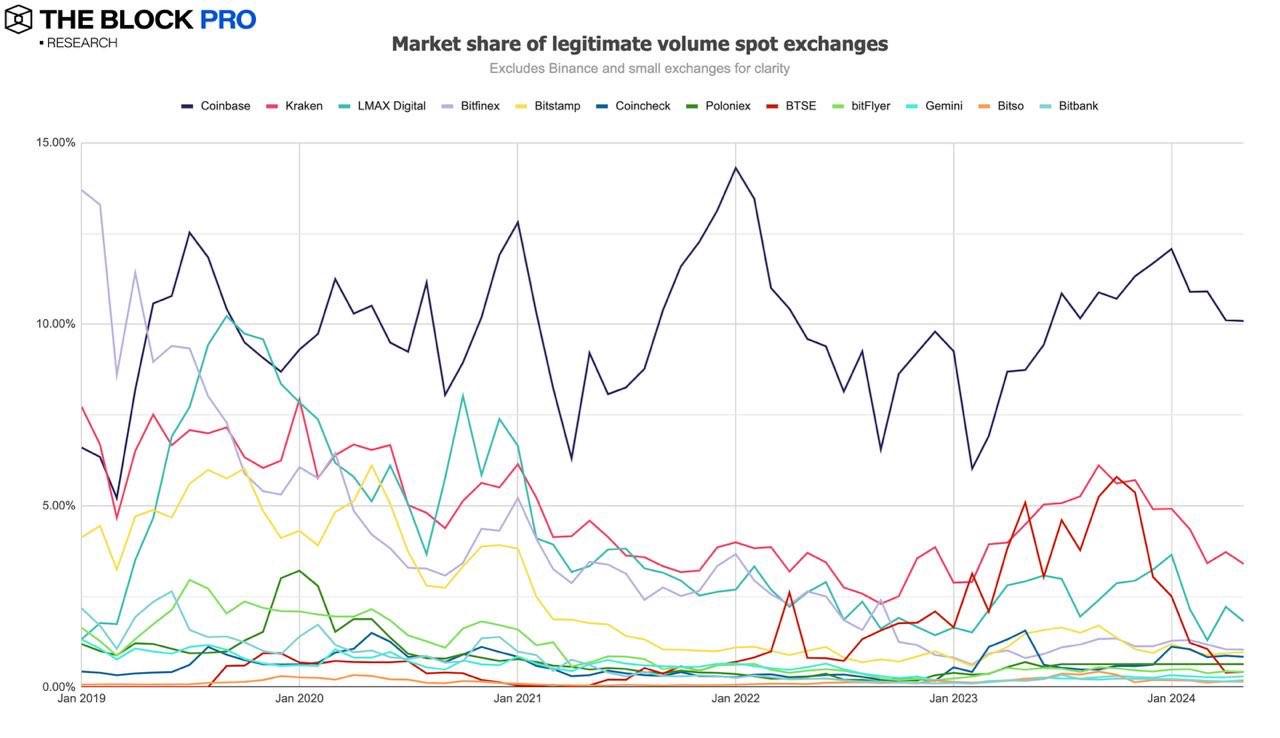Image resolution: width=1280 pixels, height=738 pixels.
Task: Toggle bitFlyer legend entry
Action: click(870, 106)
